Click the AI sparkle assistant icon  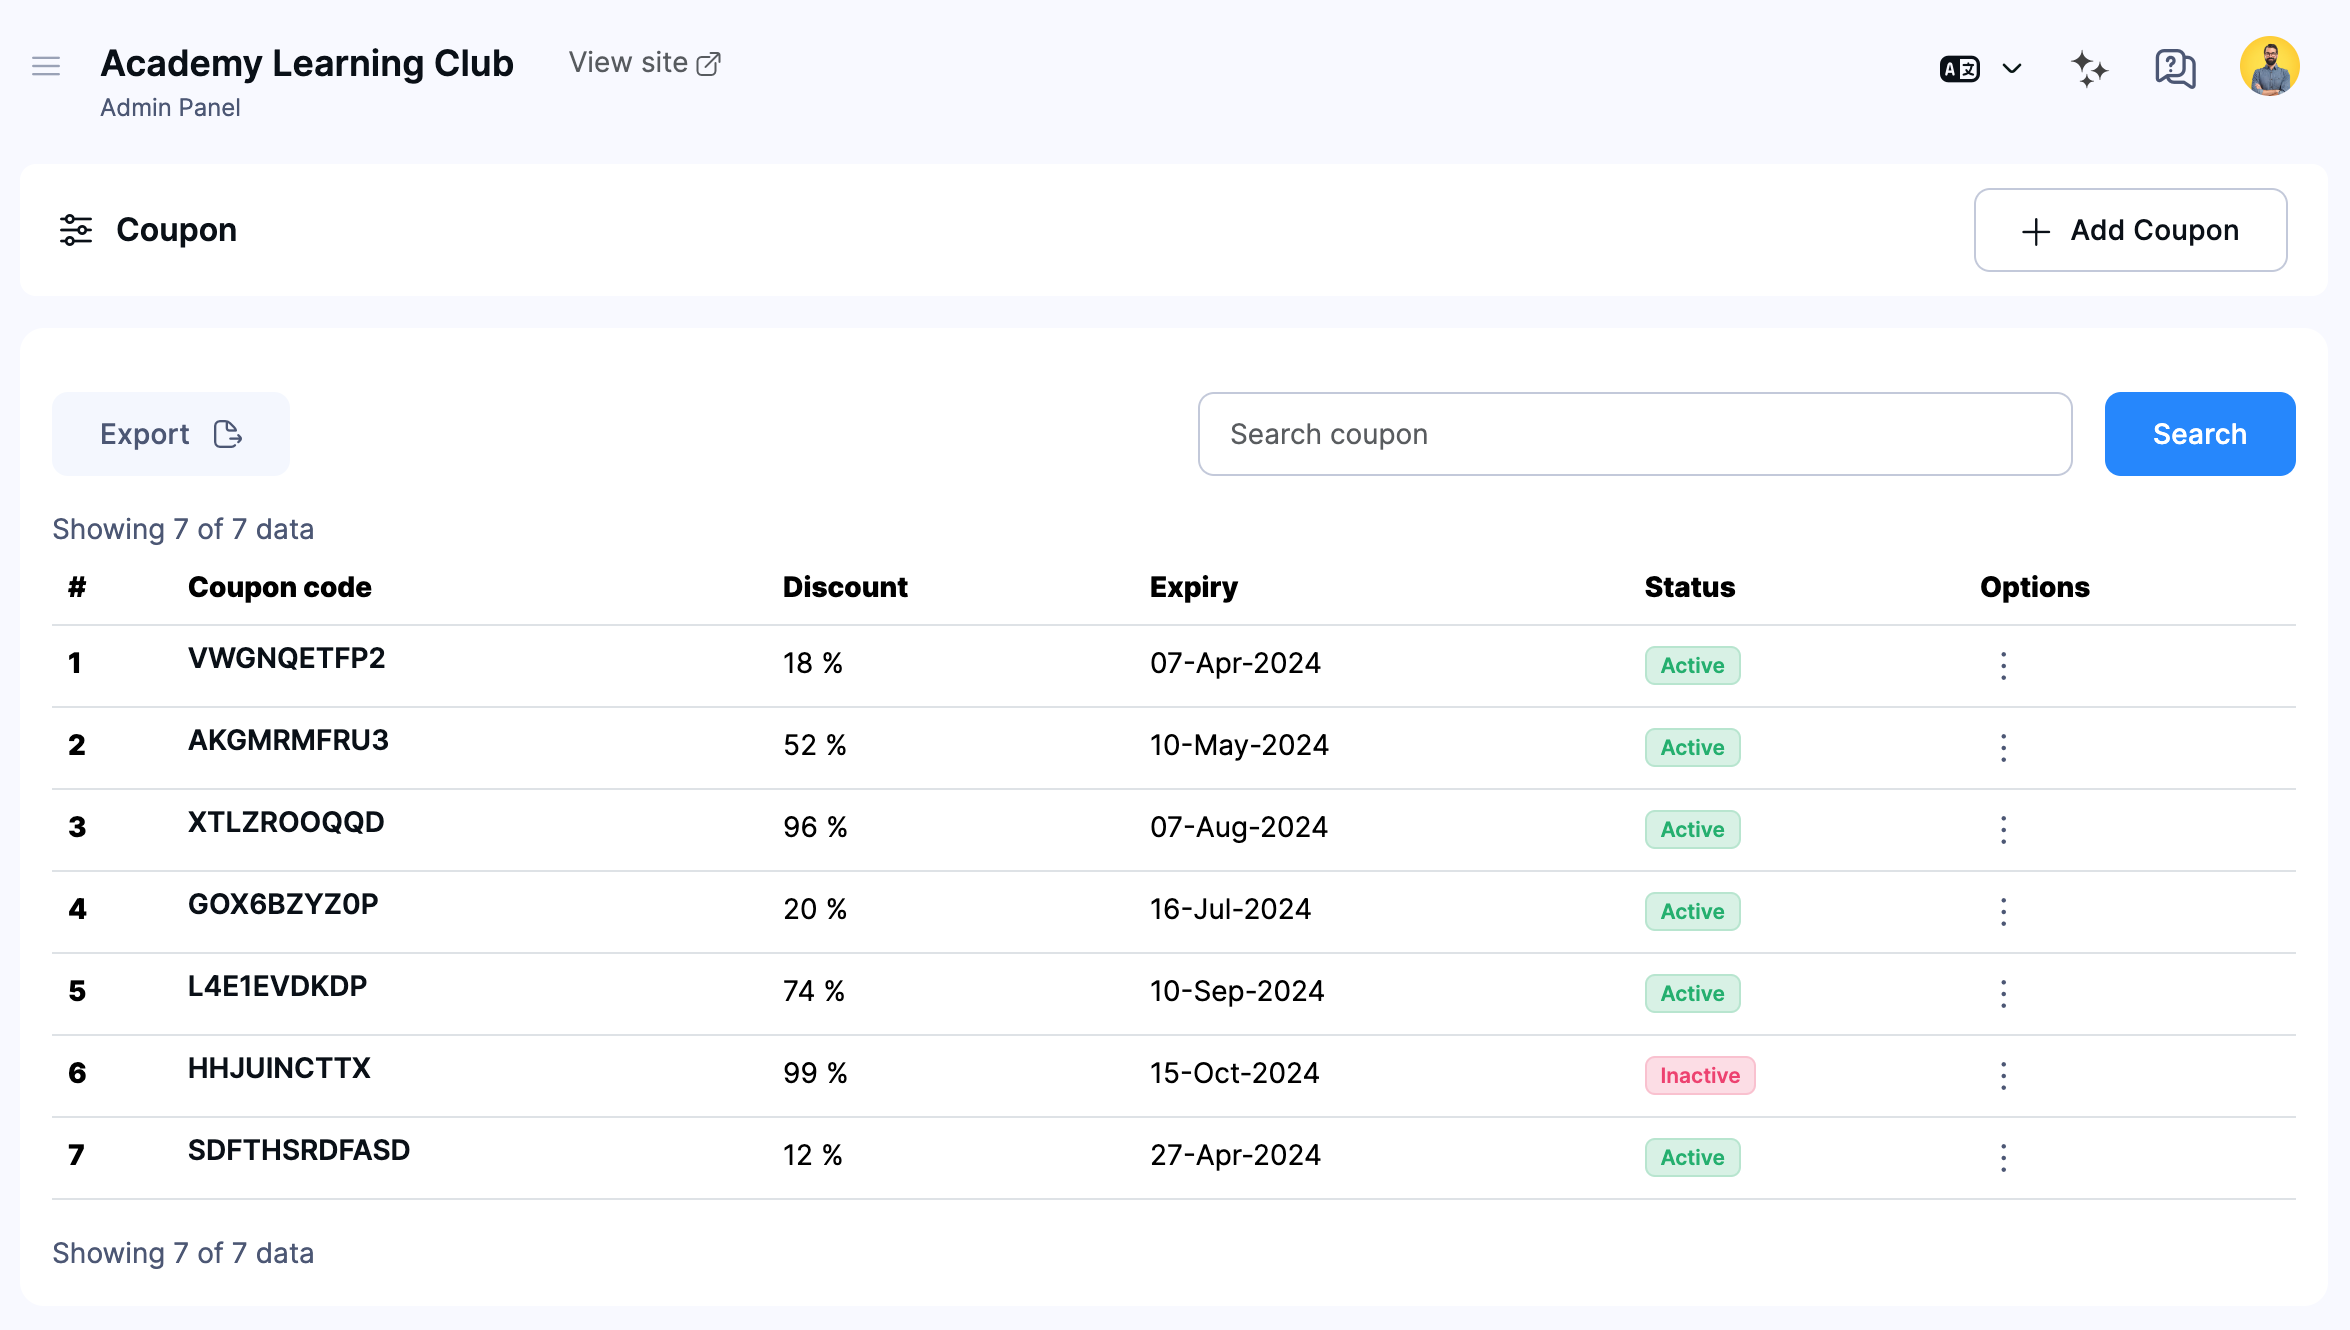2088,67
